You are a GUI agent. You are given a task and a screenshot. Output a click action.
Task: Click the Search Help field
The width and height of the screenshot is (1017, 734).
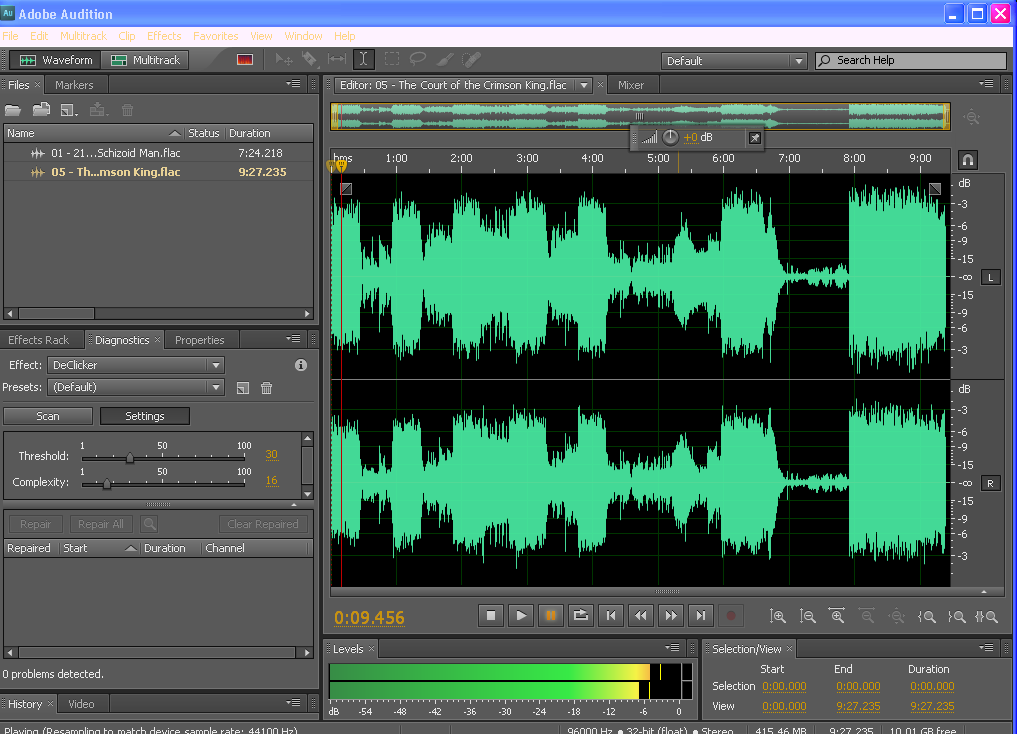[911, 60]
